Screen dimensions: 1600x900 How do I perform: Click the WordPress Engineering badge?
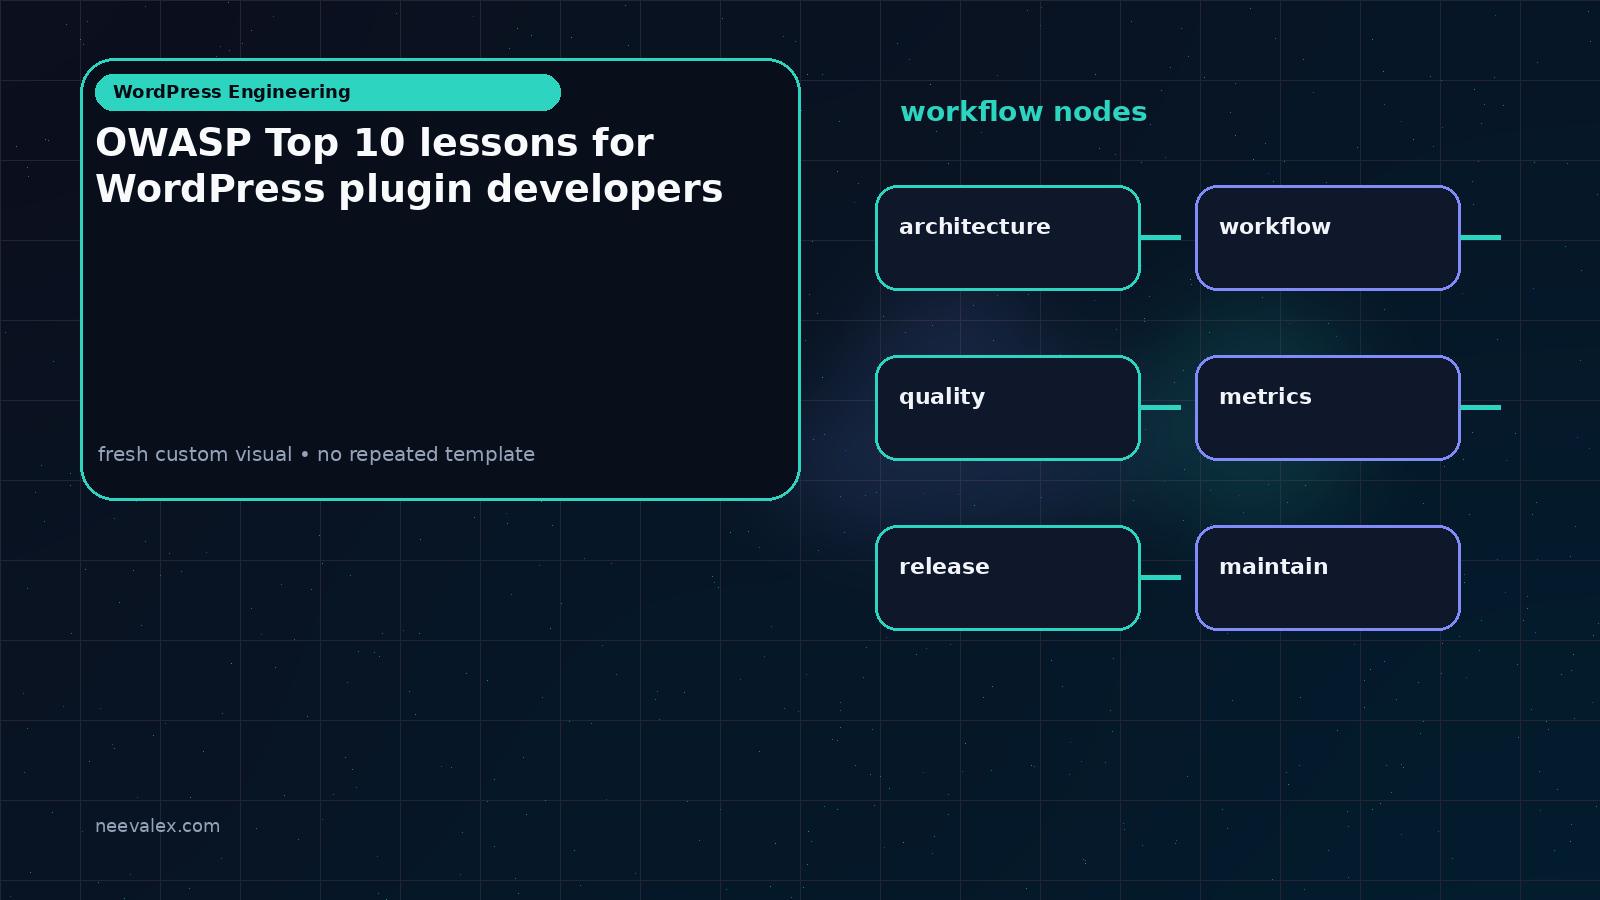(328, 92)
